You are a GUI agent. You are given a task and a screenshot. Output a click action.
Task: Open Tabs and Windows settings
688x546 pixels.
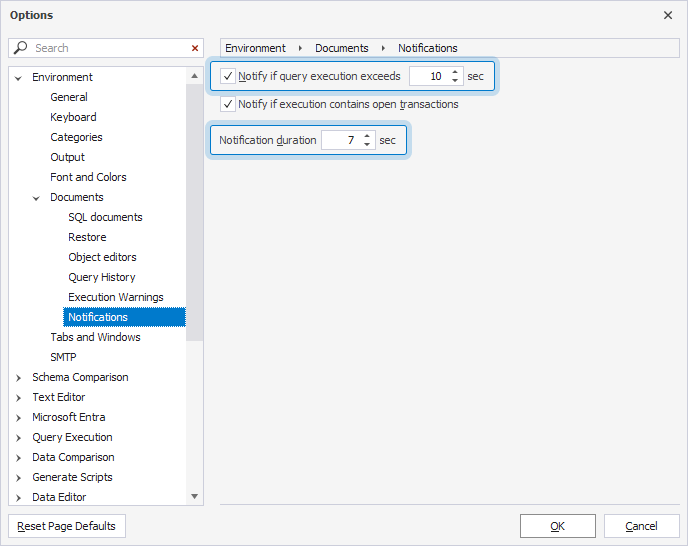(95, 337)
